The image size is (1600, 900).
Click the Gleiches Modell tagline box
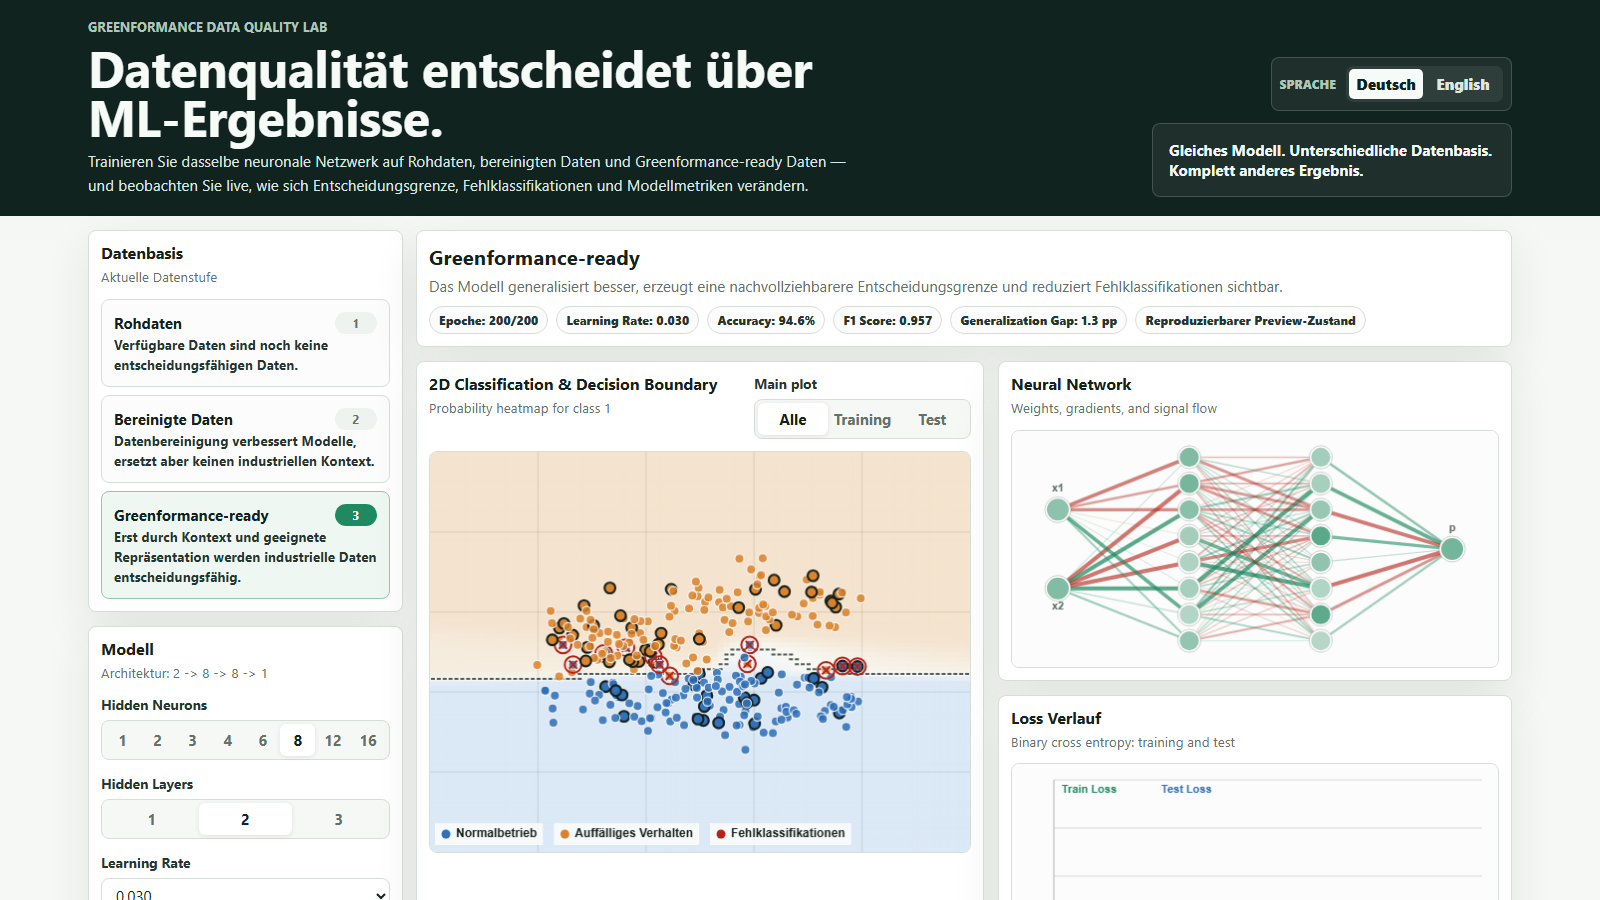pos(1331,160)
